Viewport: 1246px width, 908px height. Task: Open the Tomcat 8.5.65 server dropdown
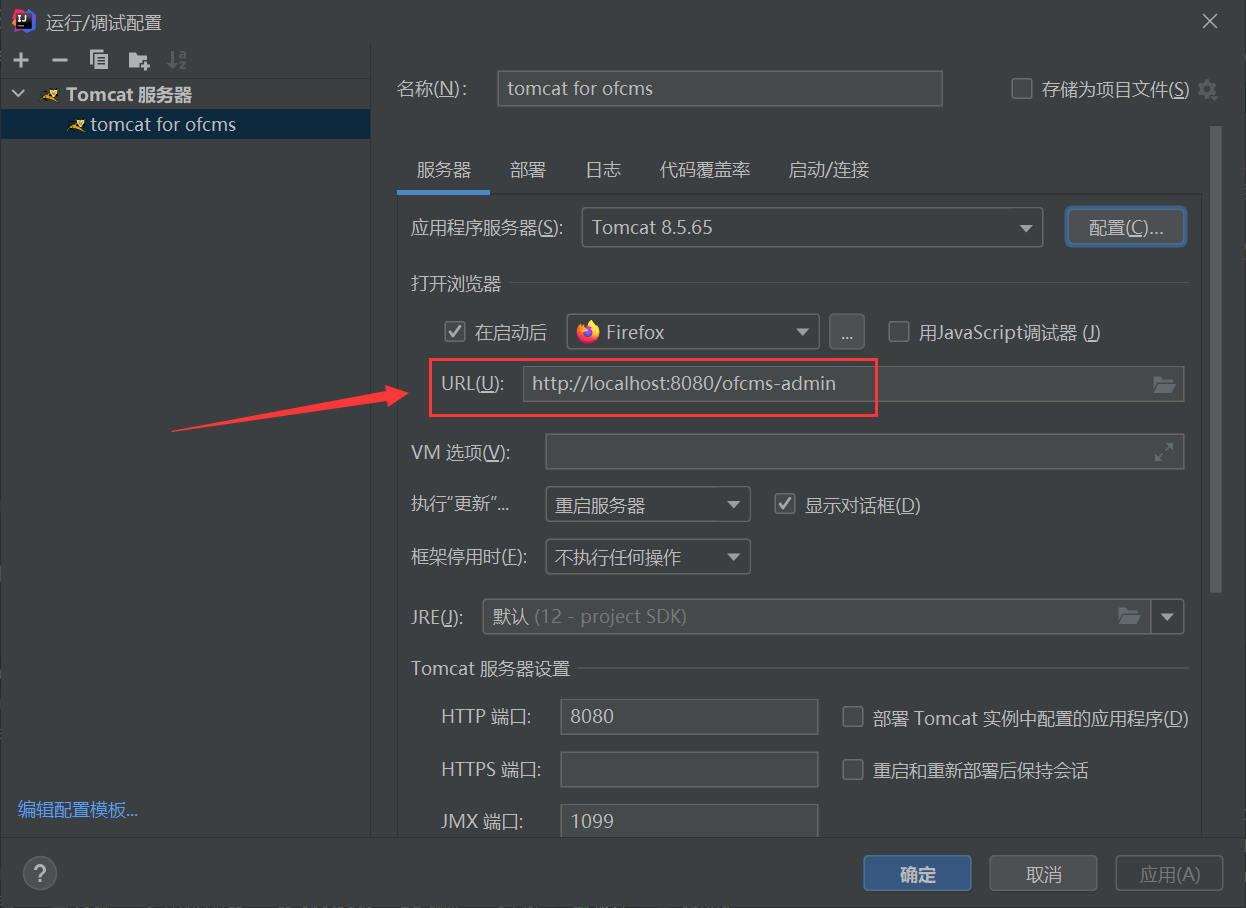(x=1026, y=227)
